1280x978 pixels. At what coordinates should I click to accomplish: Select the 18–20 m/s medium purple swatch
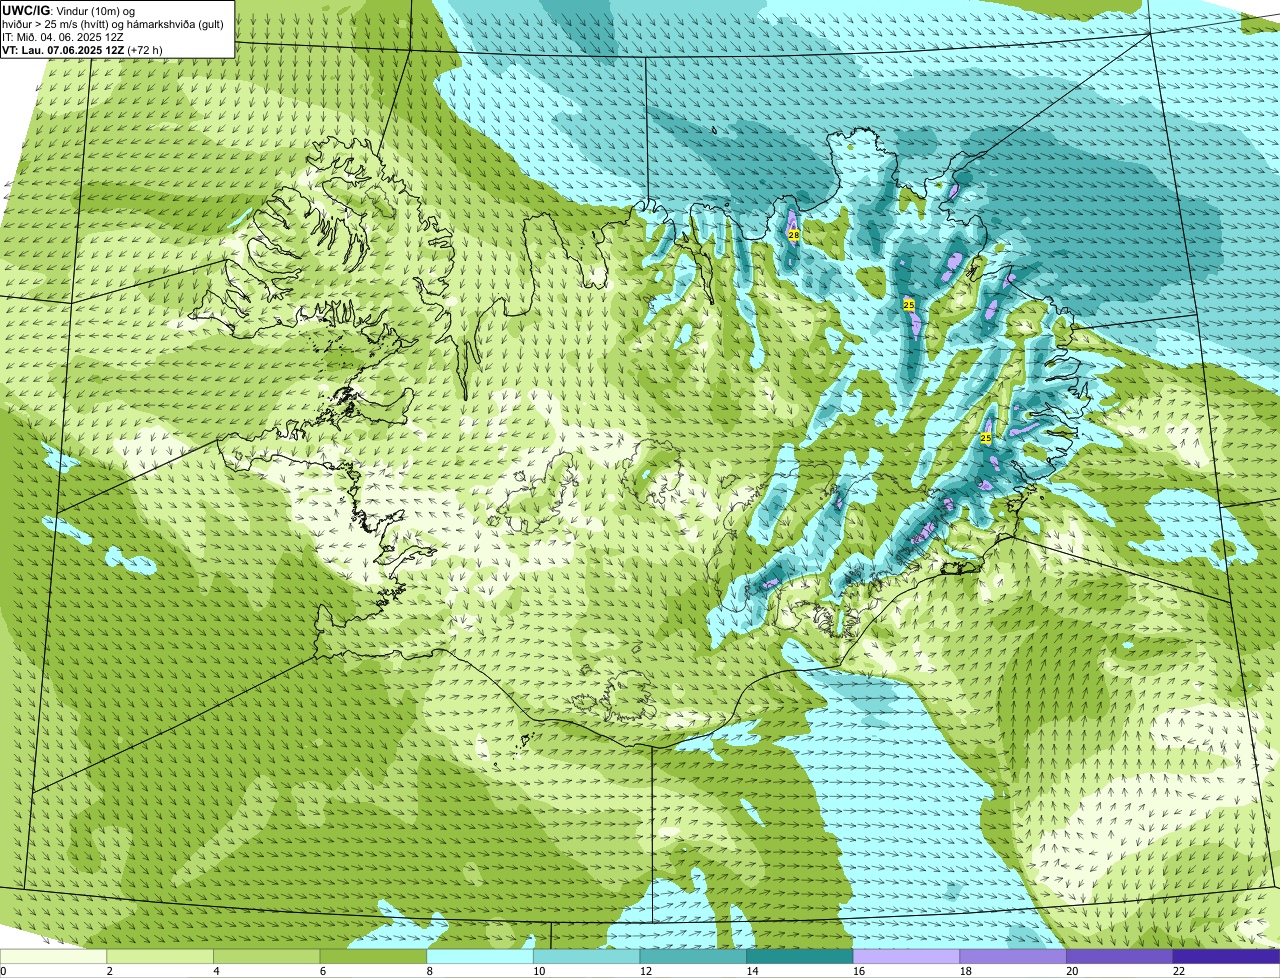(1013, 956)
